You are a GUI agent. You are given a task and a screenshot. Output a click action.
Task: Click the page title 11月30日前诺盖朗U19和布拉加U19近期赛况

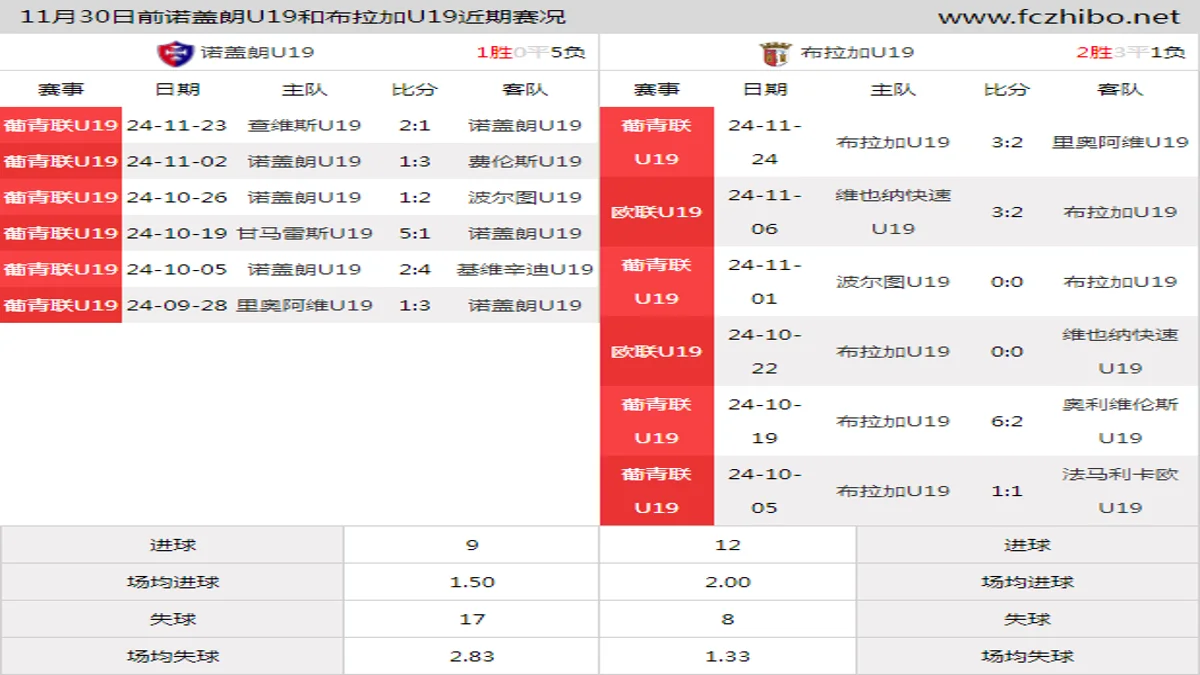(x=292, y=16)
